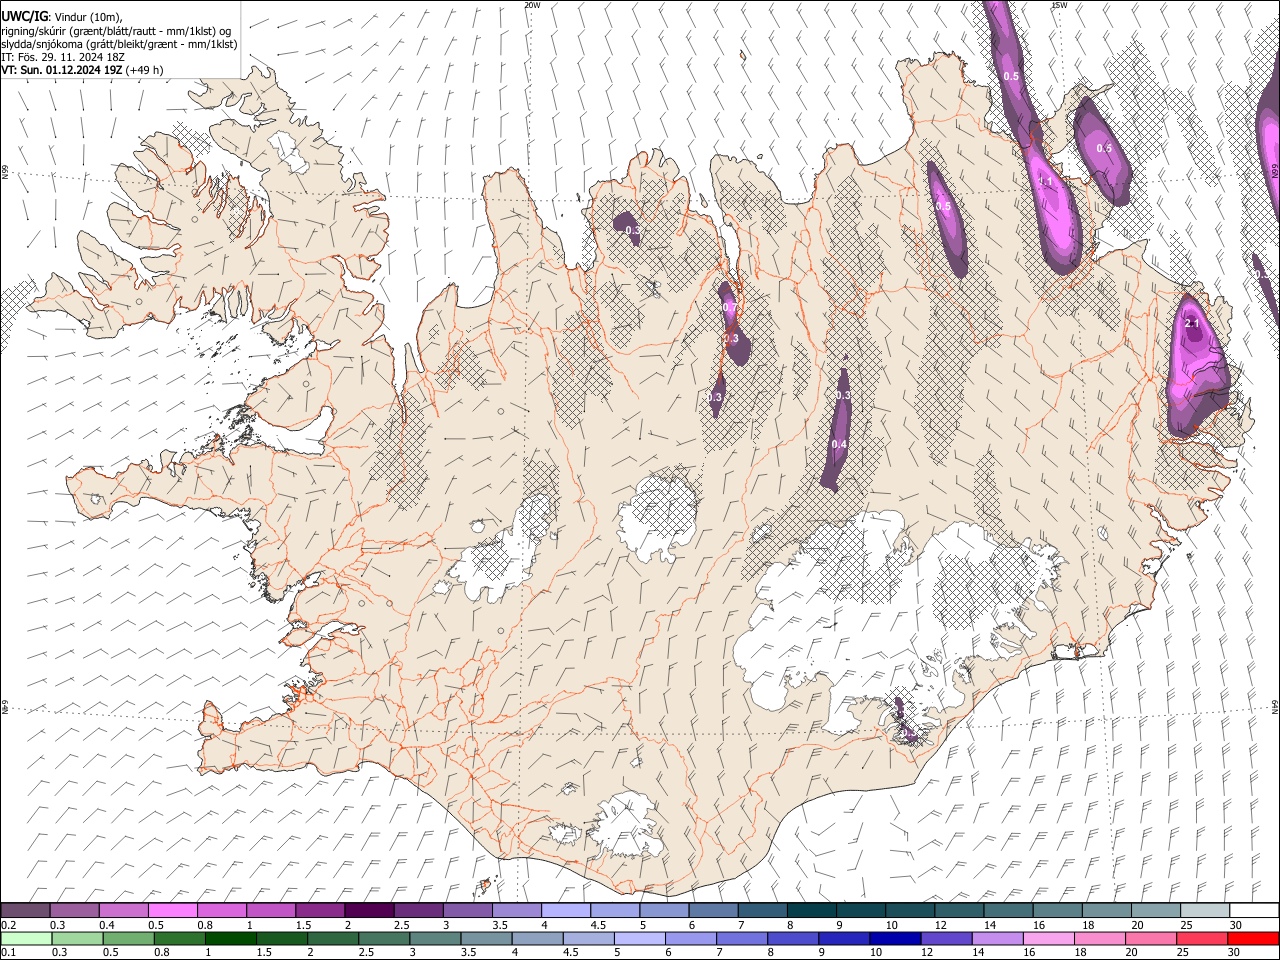Click dark purple 2 swatch in upper legend row
This screenshot has height=960, width=1280.
click(x=369, y=911)
